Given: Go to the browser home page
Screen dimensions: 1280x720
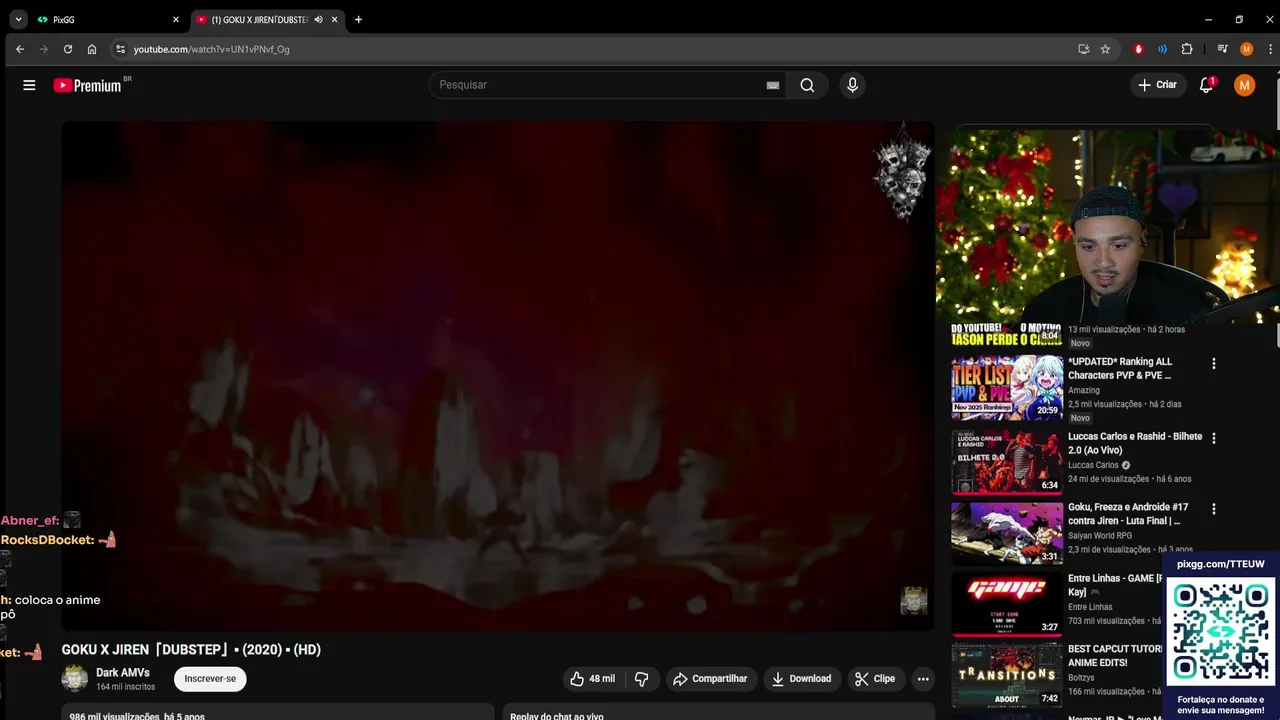Looking at the screenshot, I should [x=92, y=49].
